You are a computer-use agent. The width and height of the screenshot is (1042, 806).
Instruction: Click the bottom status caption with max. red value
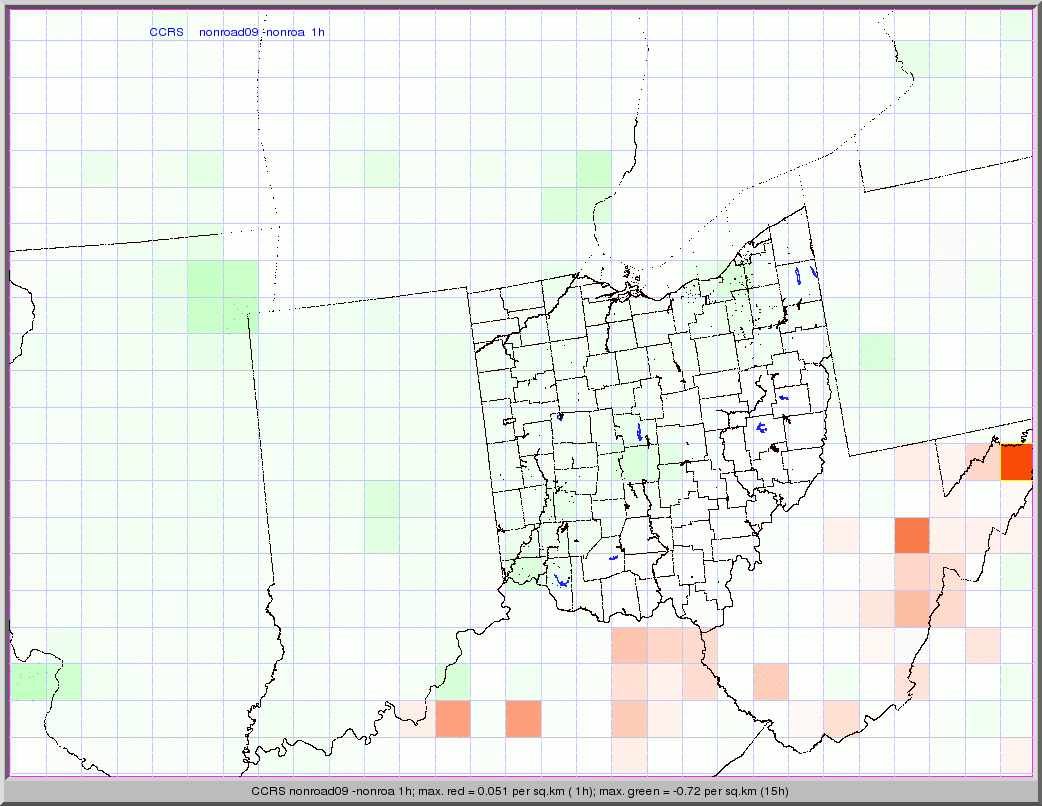click(x=520, y=791)
